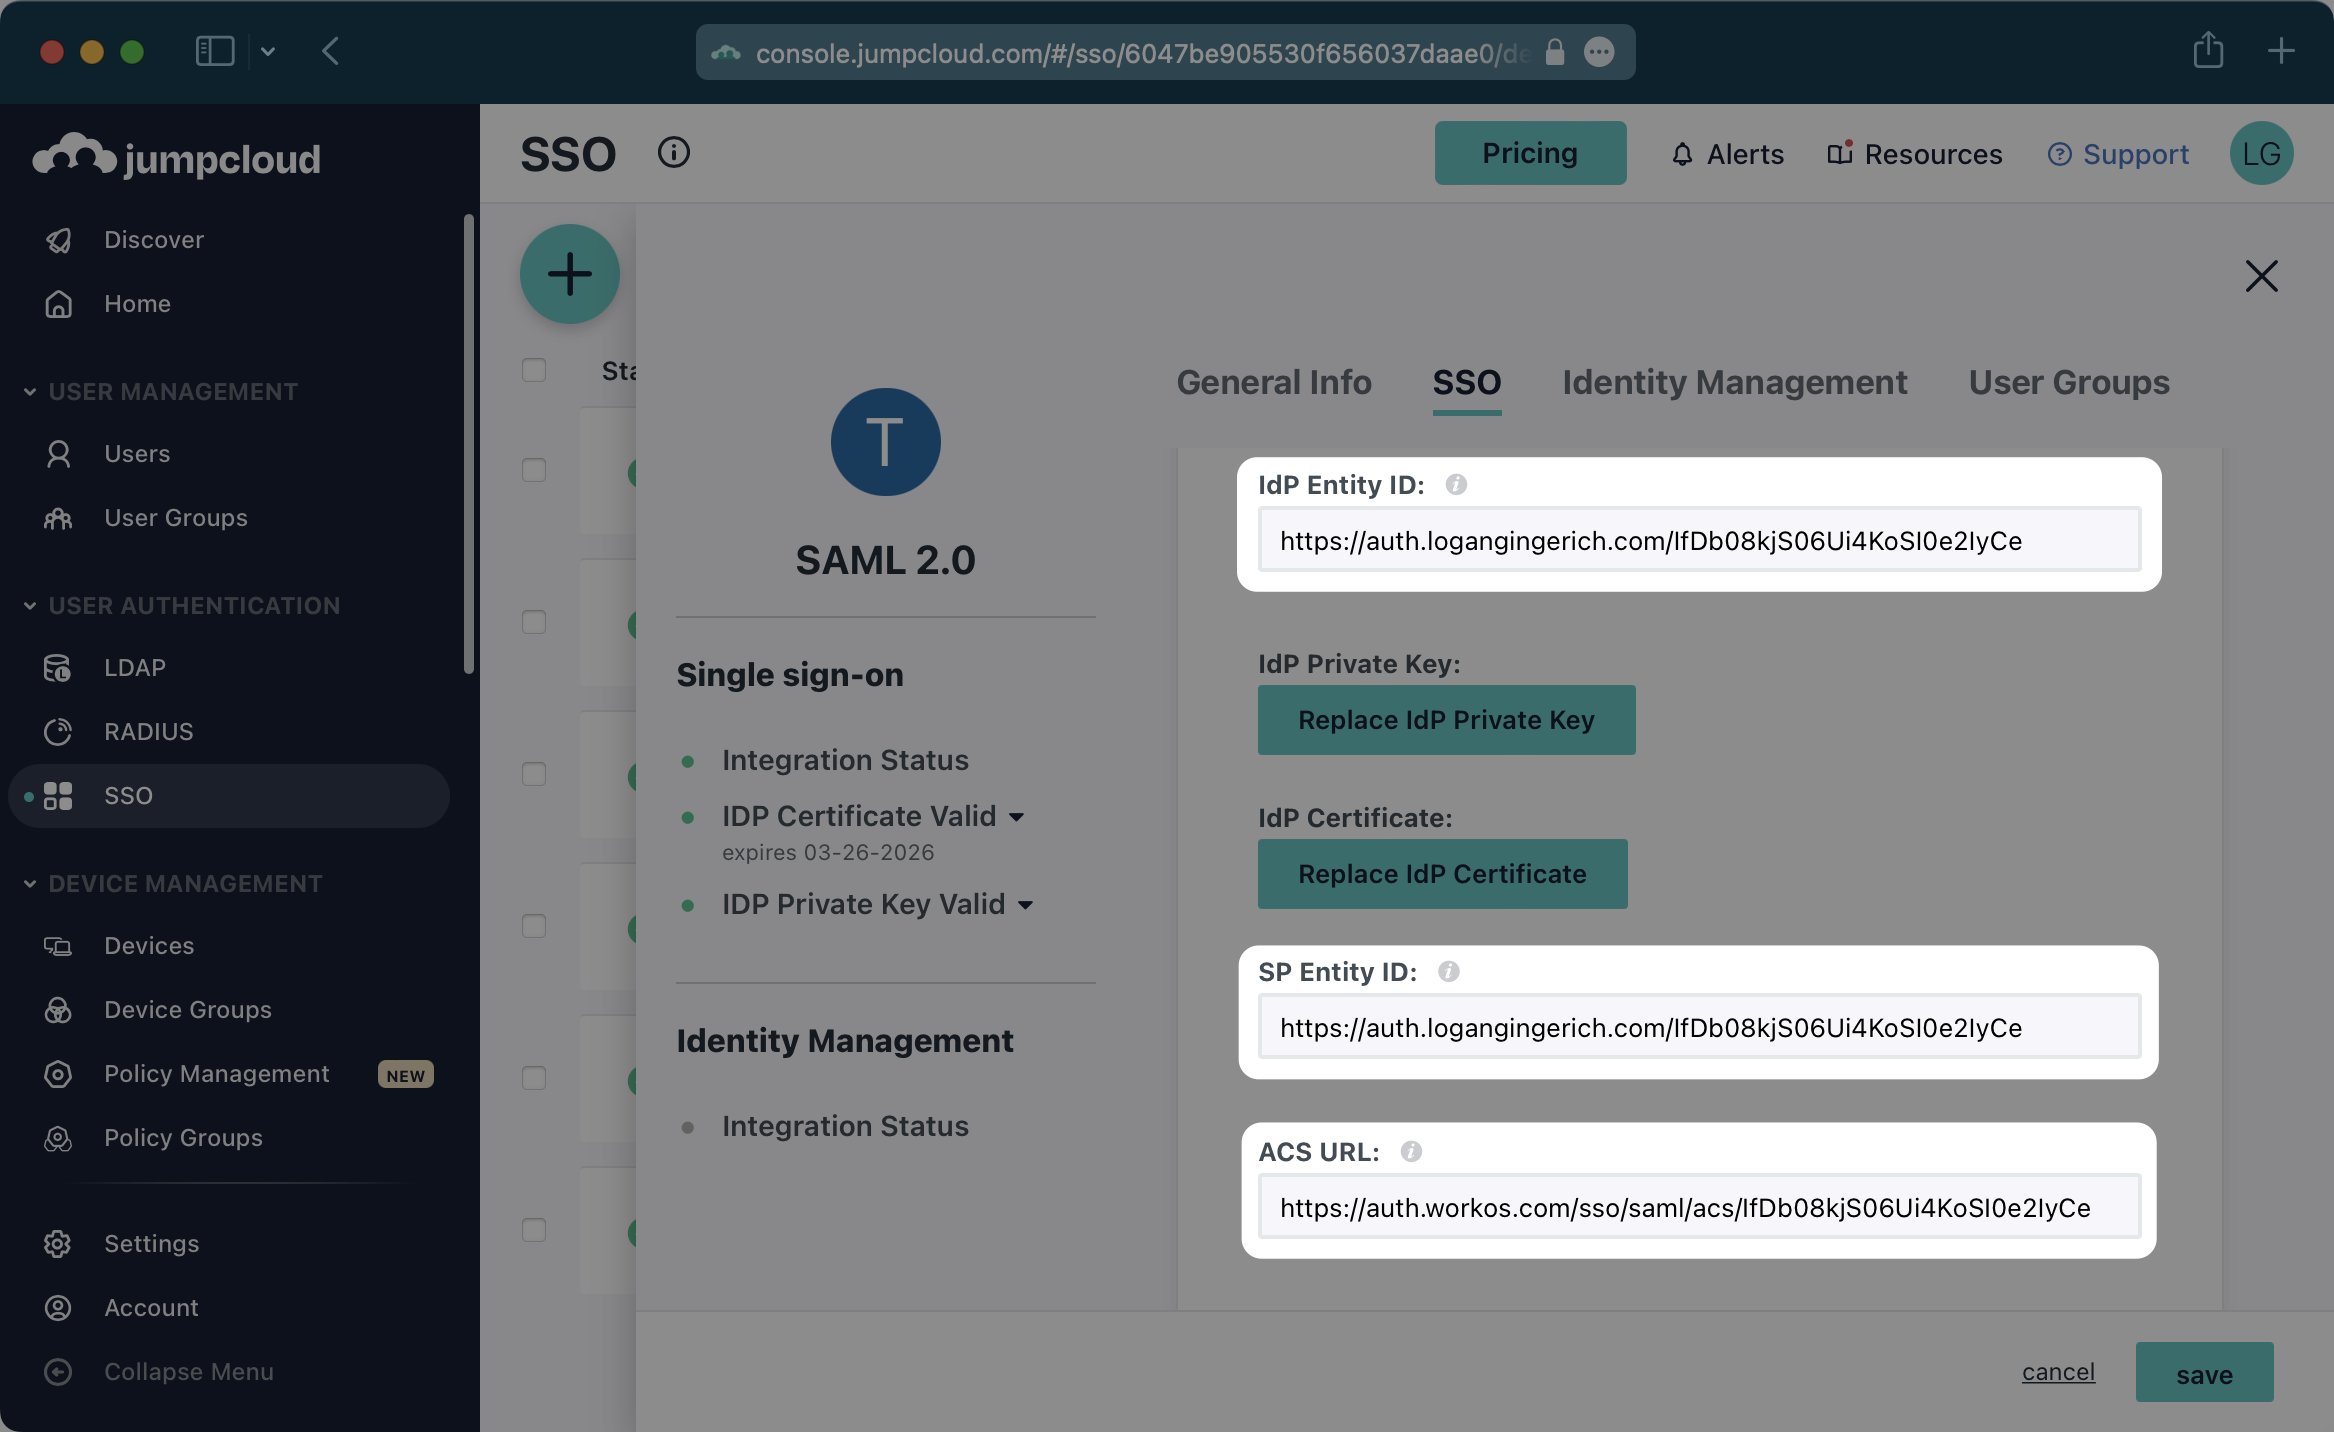Click the Devices management icon
The image size is (2334, 1432).
57,945
